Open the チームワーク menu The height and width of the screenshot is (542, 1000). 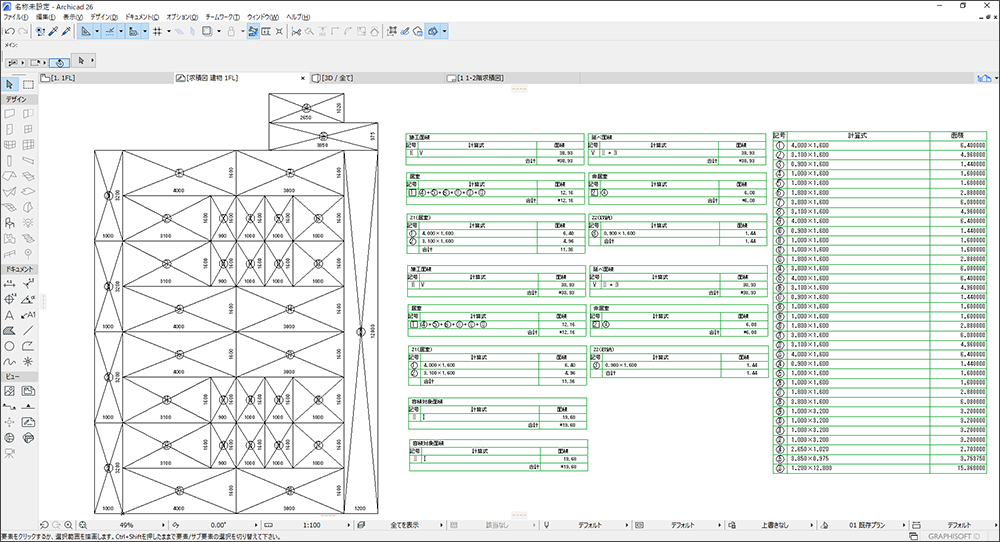point(223,17)
